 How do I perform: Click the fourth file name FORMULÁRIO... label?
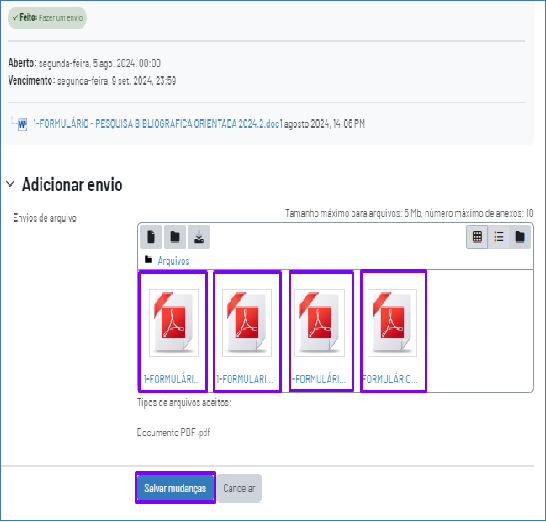coord(390,379)
